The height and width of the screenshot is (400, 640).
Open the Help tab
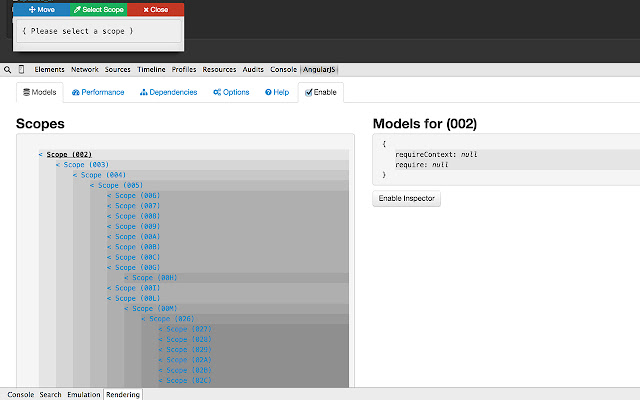277,92
